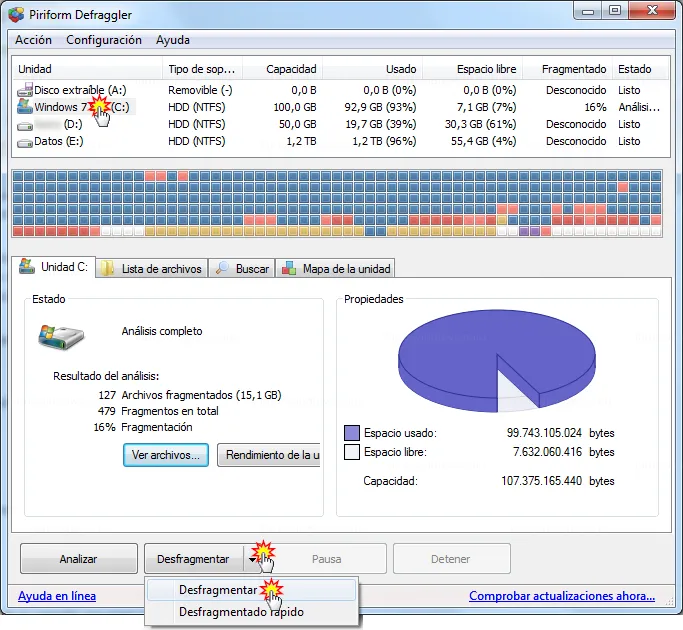Click the Espacio libre white color swatch
Image resolution: width=683 pixels, height=630 pixels.
click(352, 452)
